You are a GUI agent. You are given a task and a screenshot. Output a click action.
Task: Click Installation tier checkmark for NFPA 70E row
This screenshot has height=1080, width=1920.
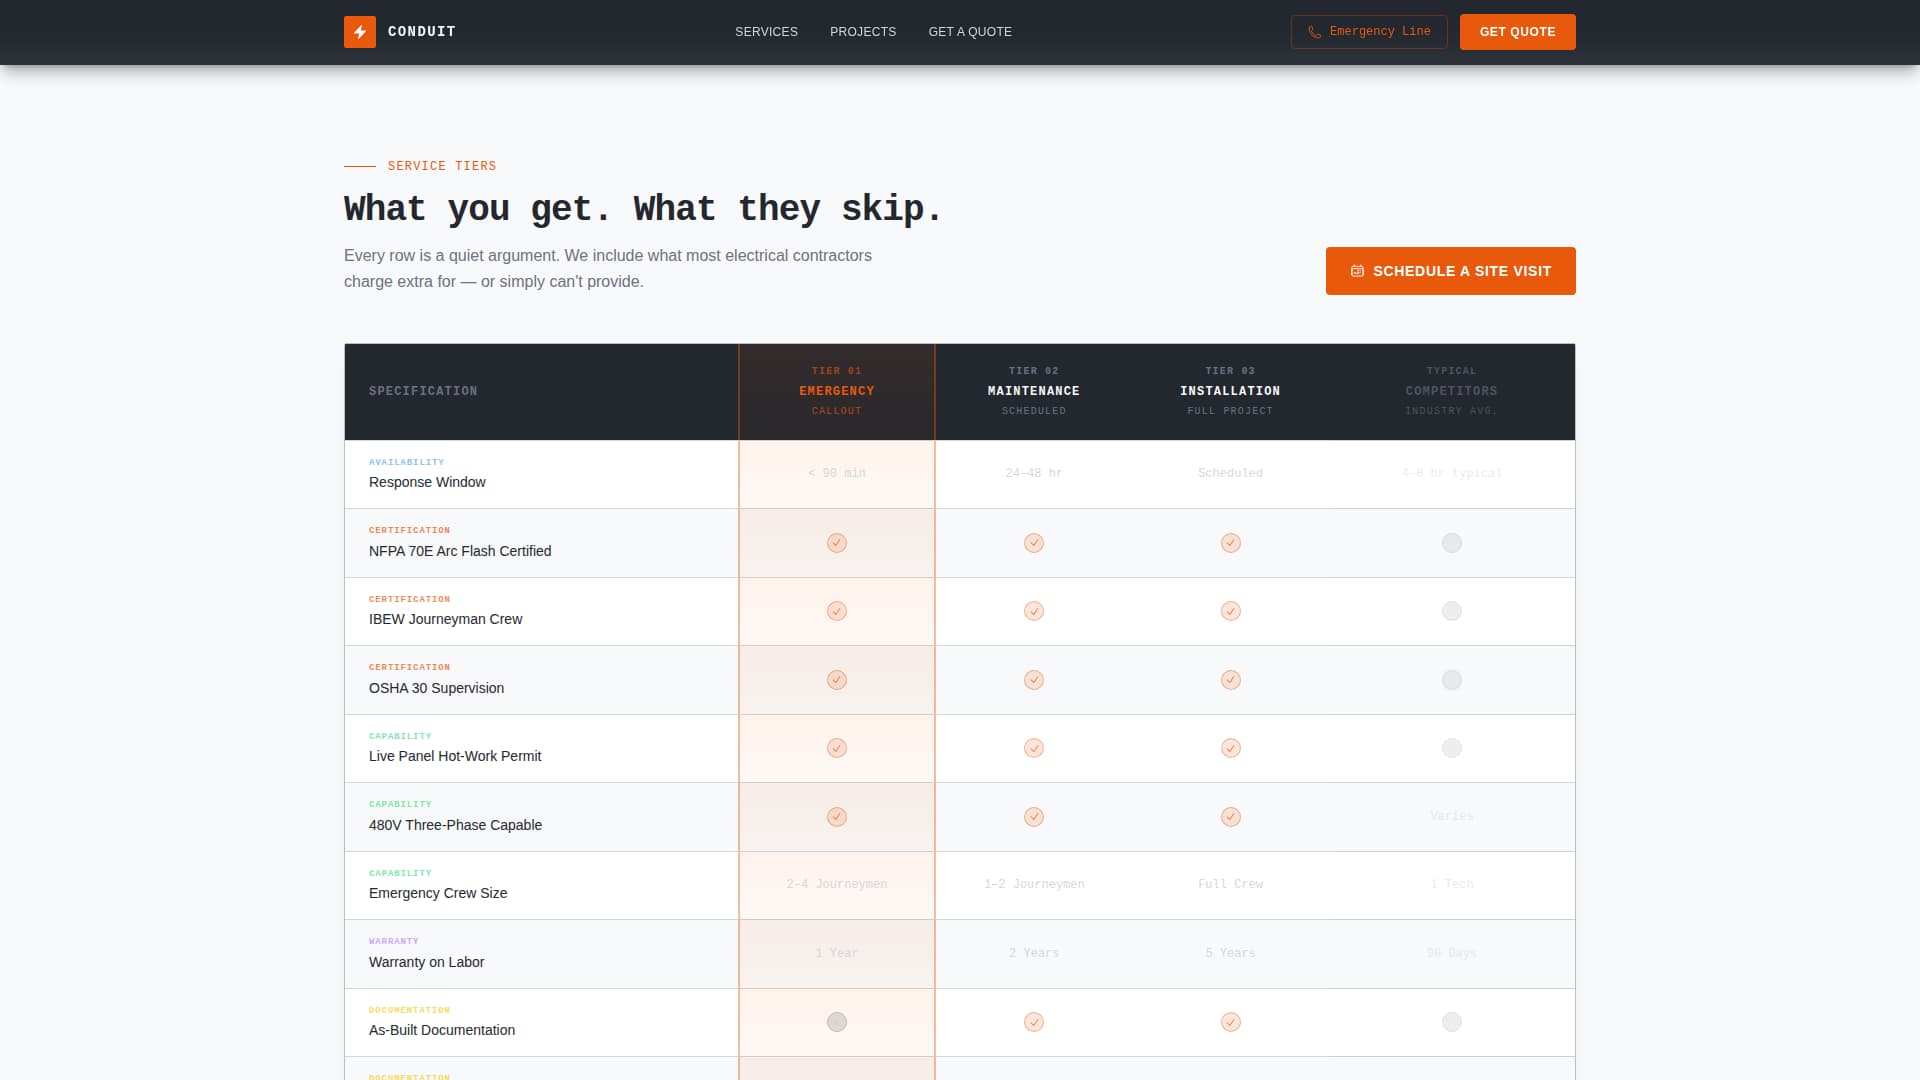pos(1231,543)
